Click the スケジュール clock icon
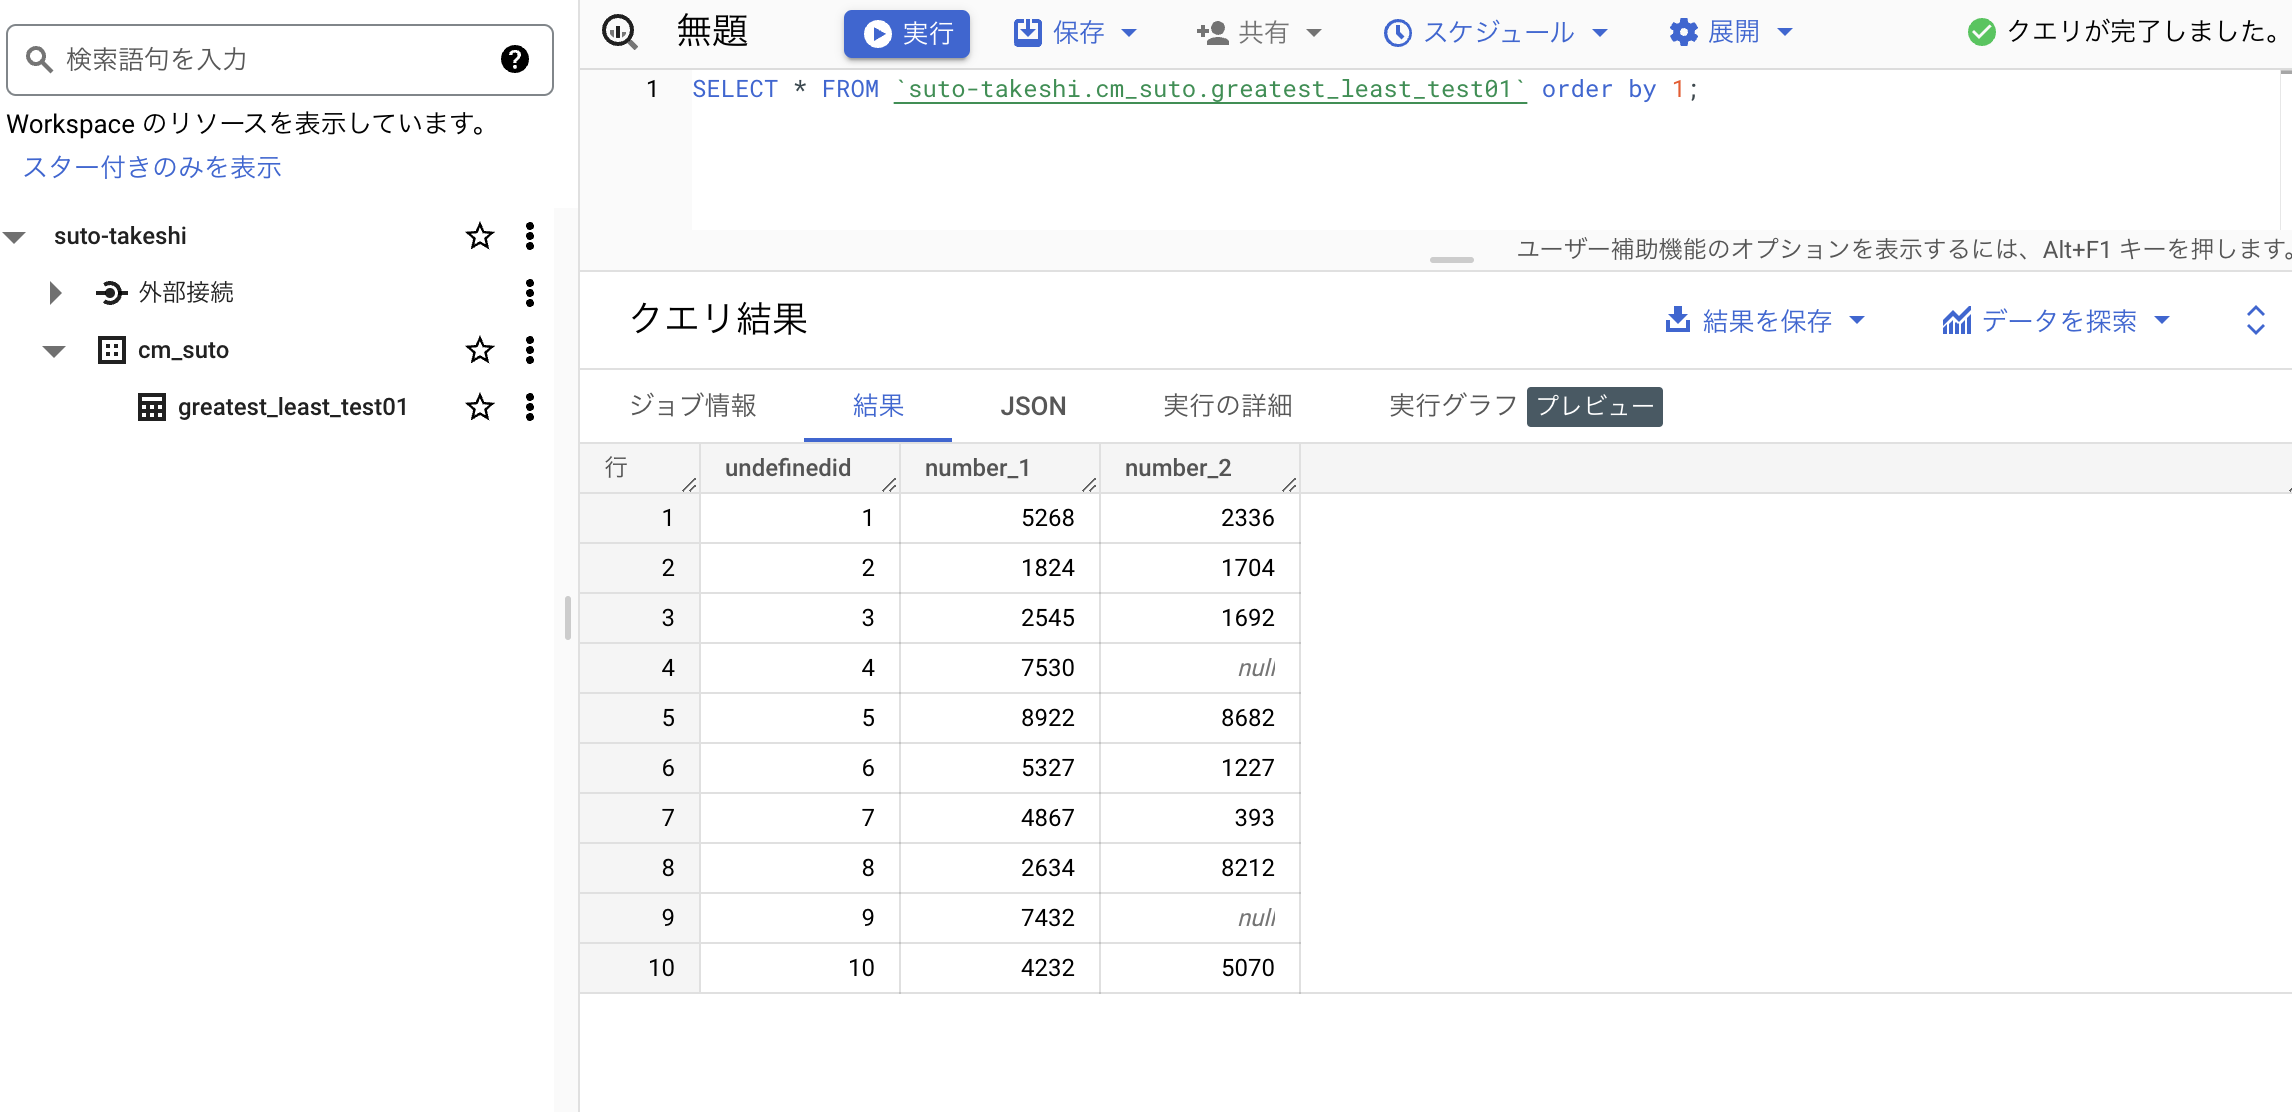The height and width of the screenshot is (1112, 2292). 1397,33
